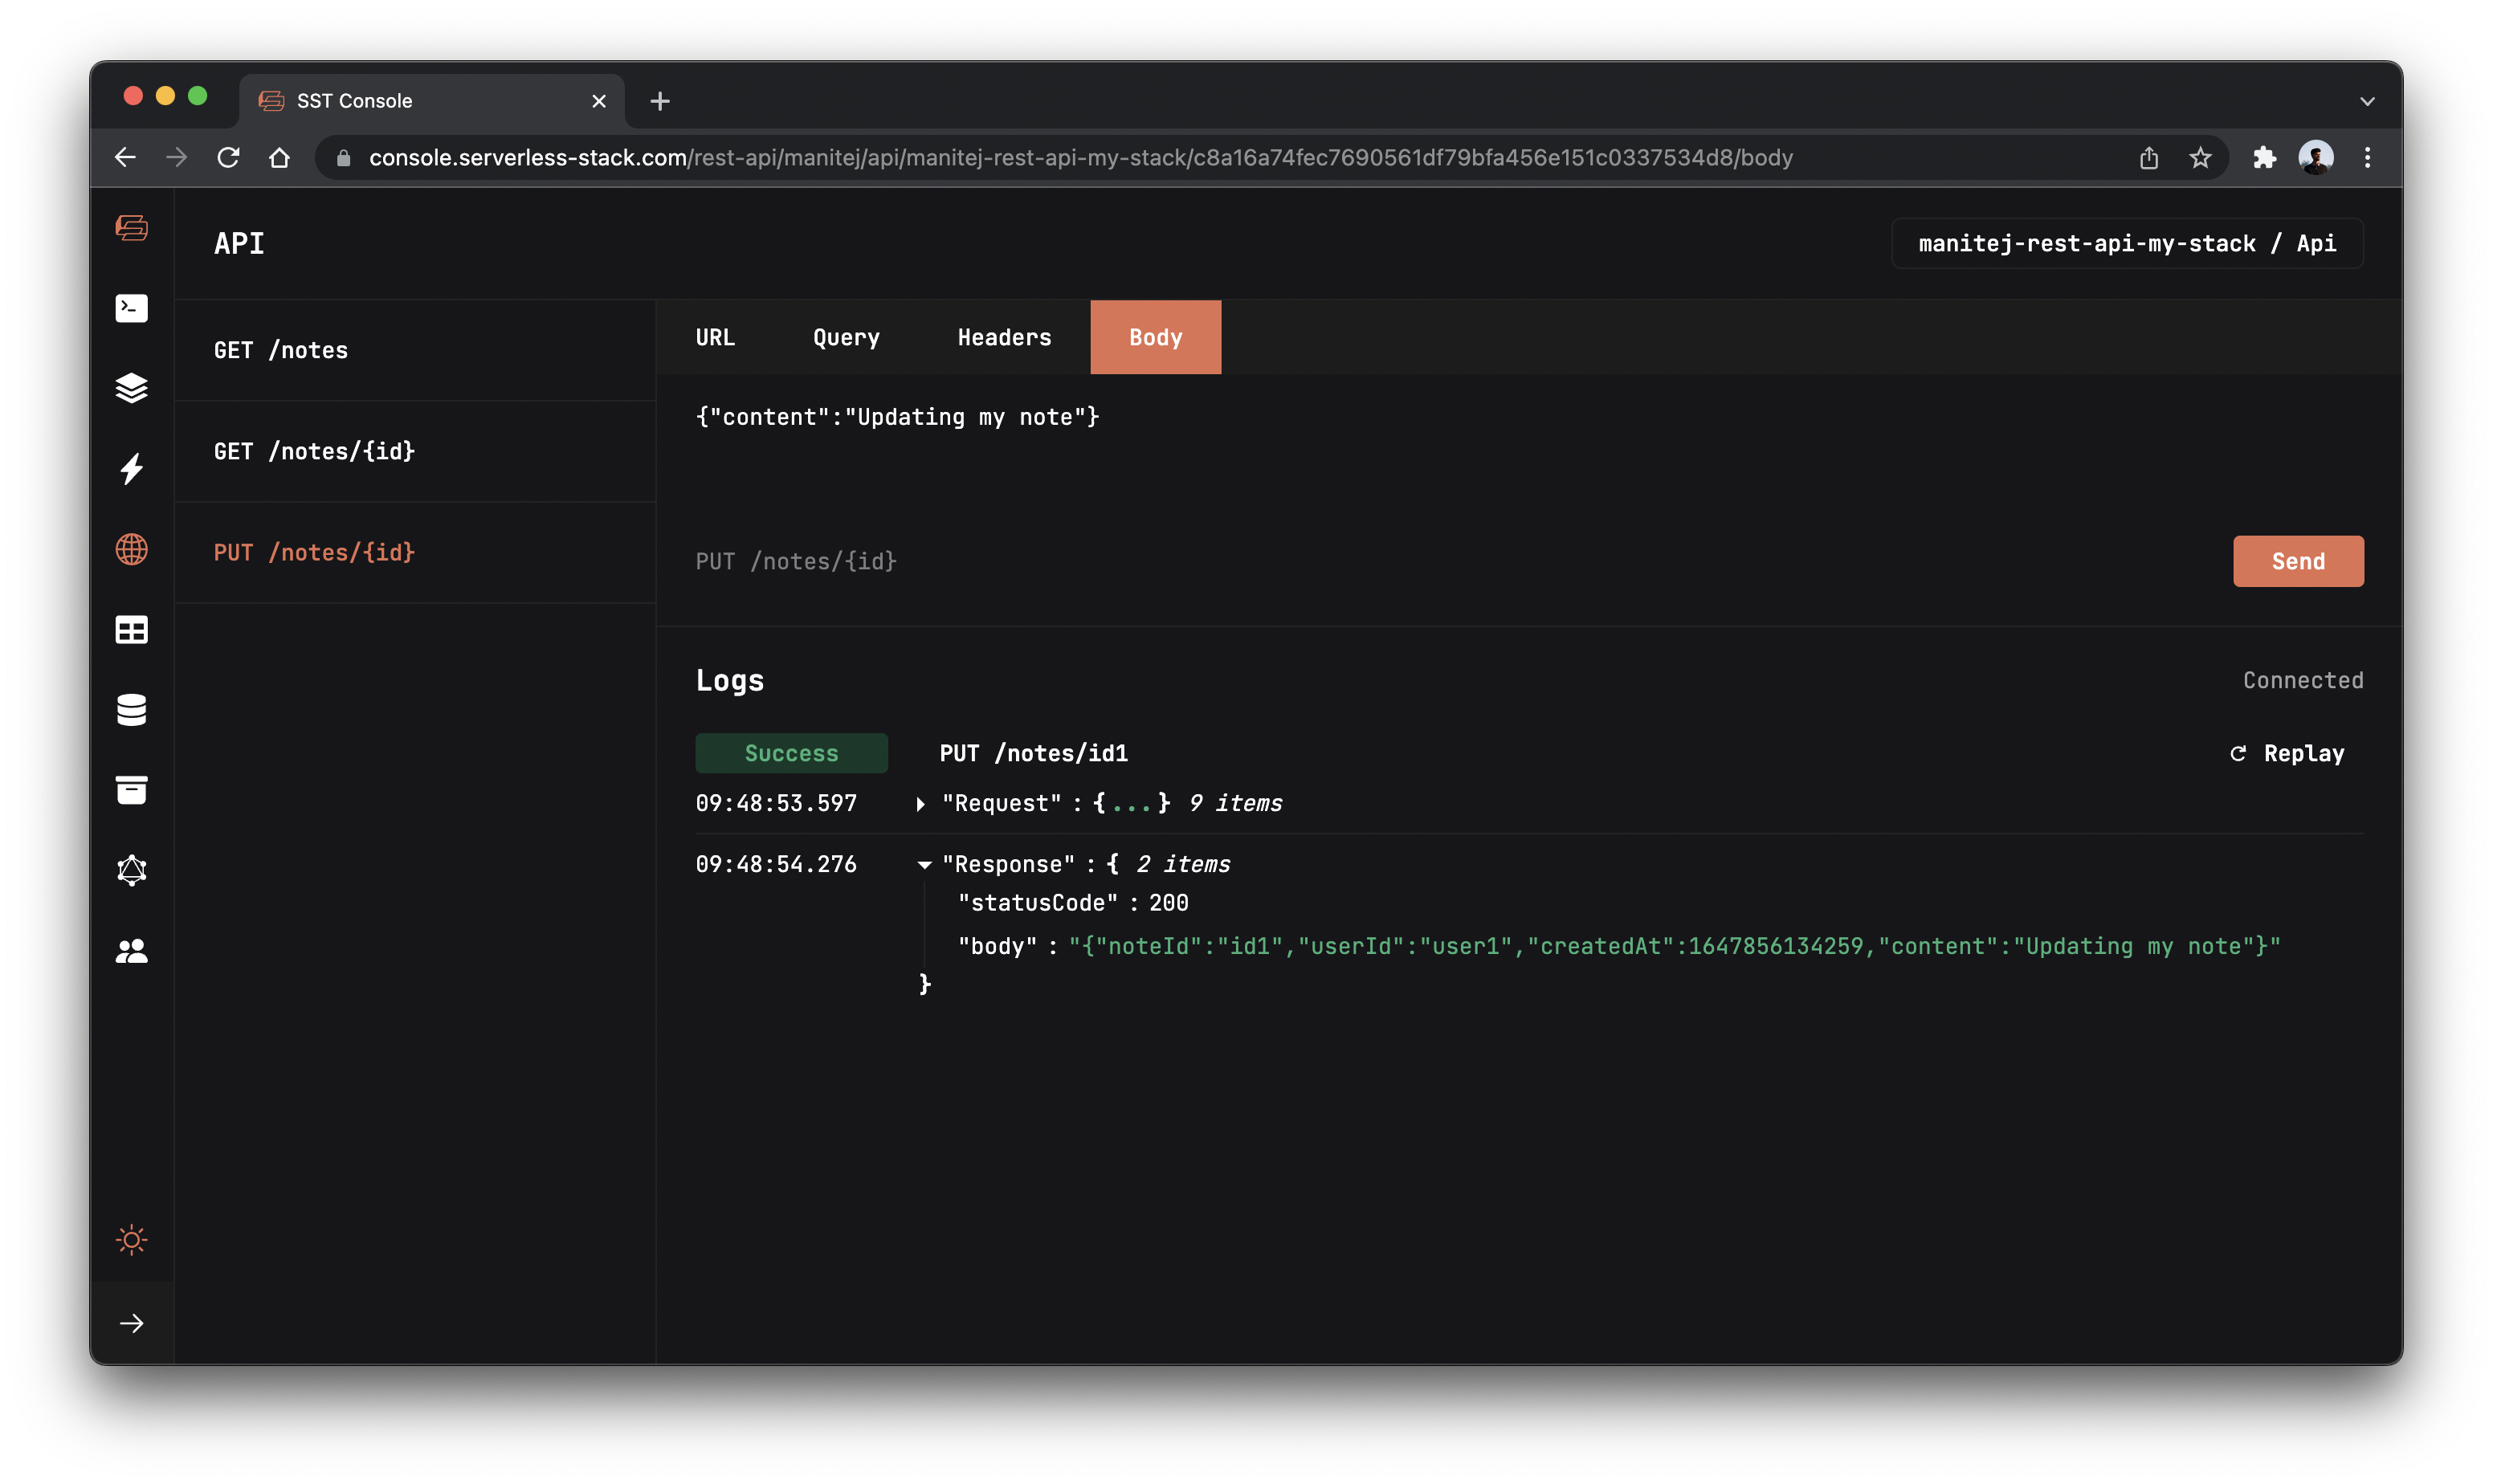Replay the PUT /notes/id1 request
The width and height of the screenshot is (2493, 1484).
click(2288, 751)
